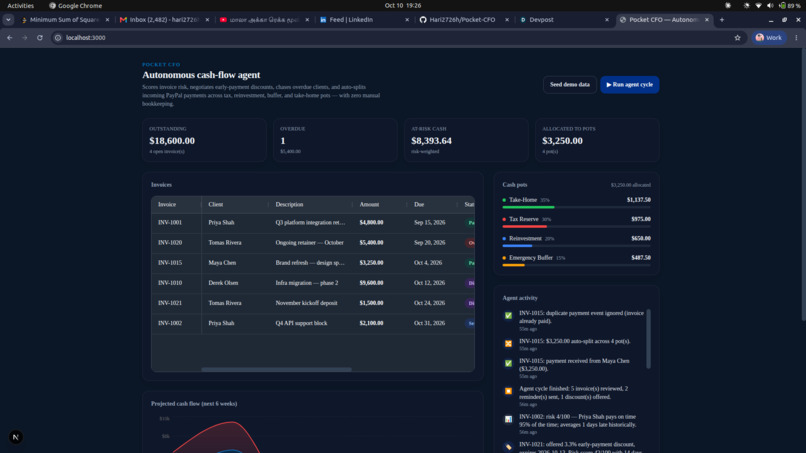Screen dimensions: 806x453
Task: Open the Activities overview
Action: [x=20, y=6]
